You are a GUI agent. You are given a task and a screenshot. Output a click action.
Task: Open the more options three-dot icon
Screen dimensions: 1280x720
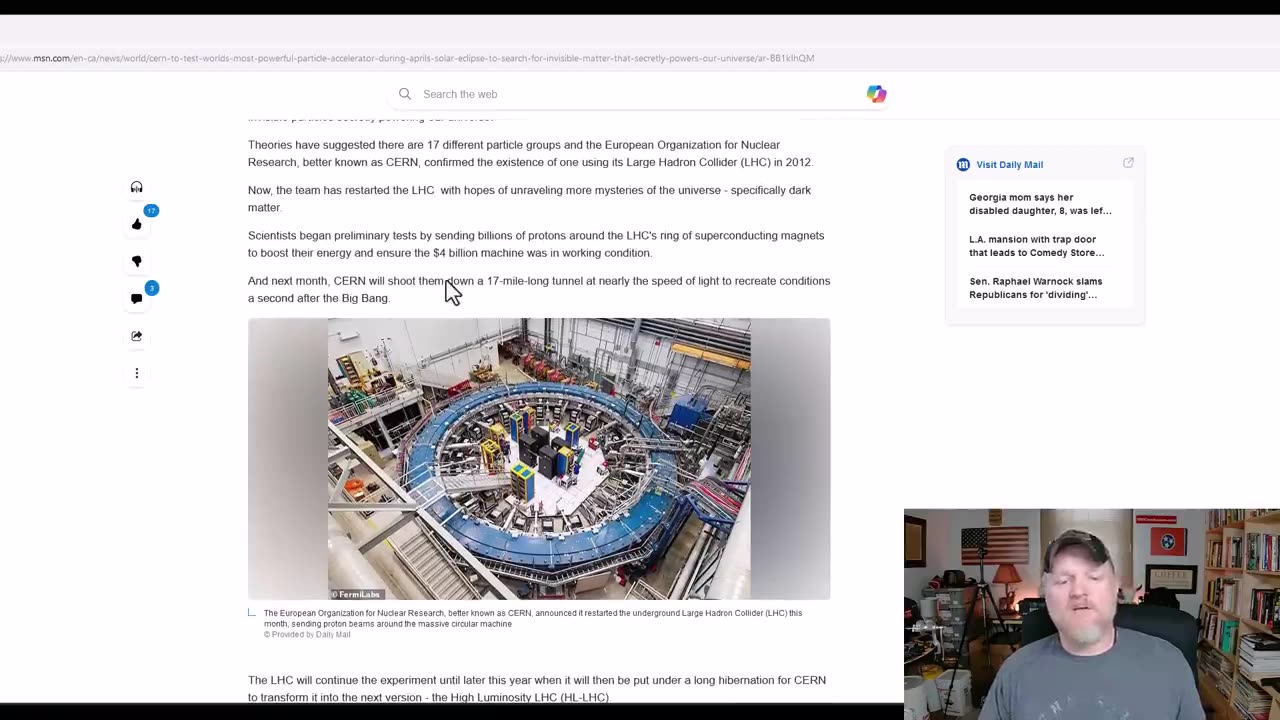tap(137, 373)
